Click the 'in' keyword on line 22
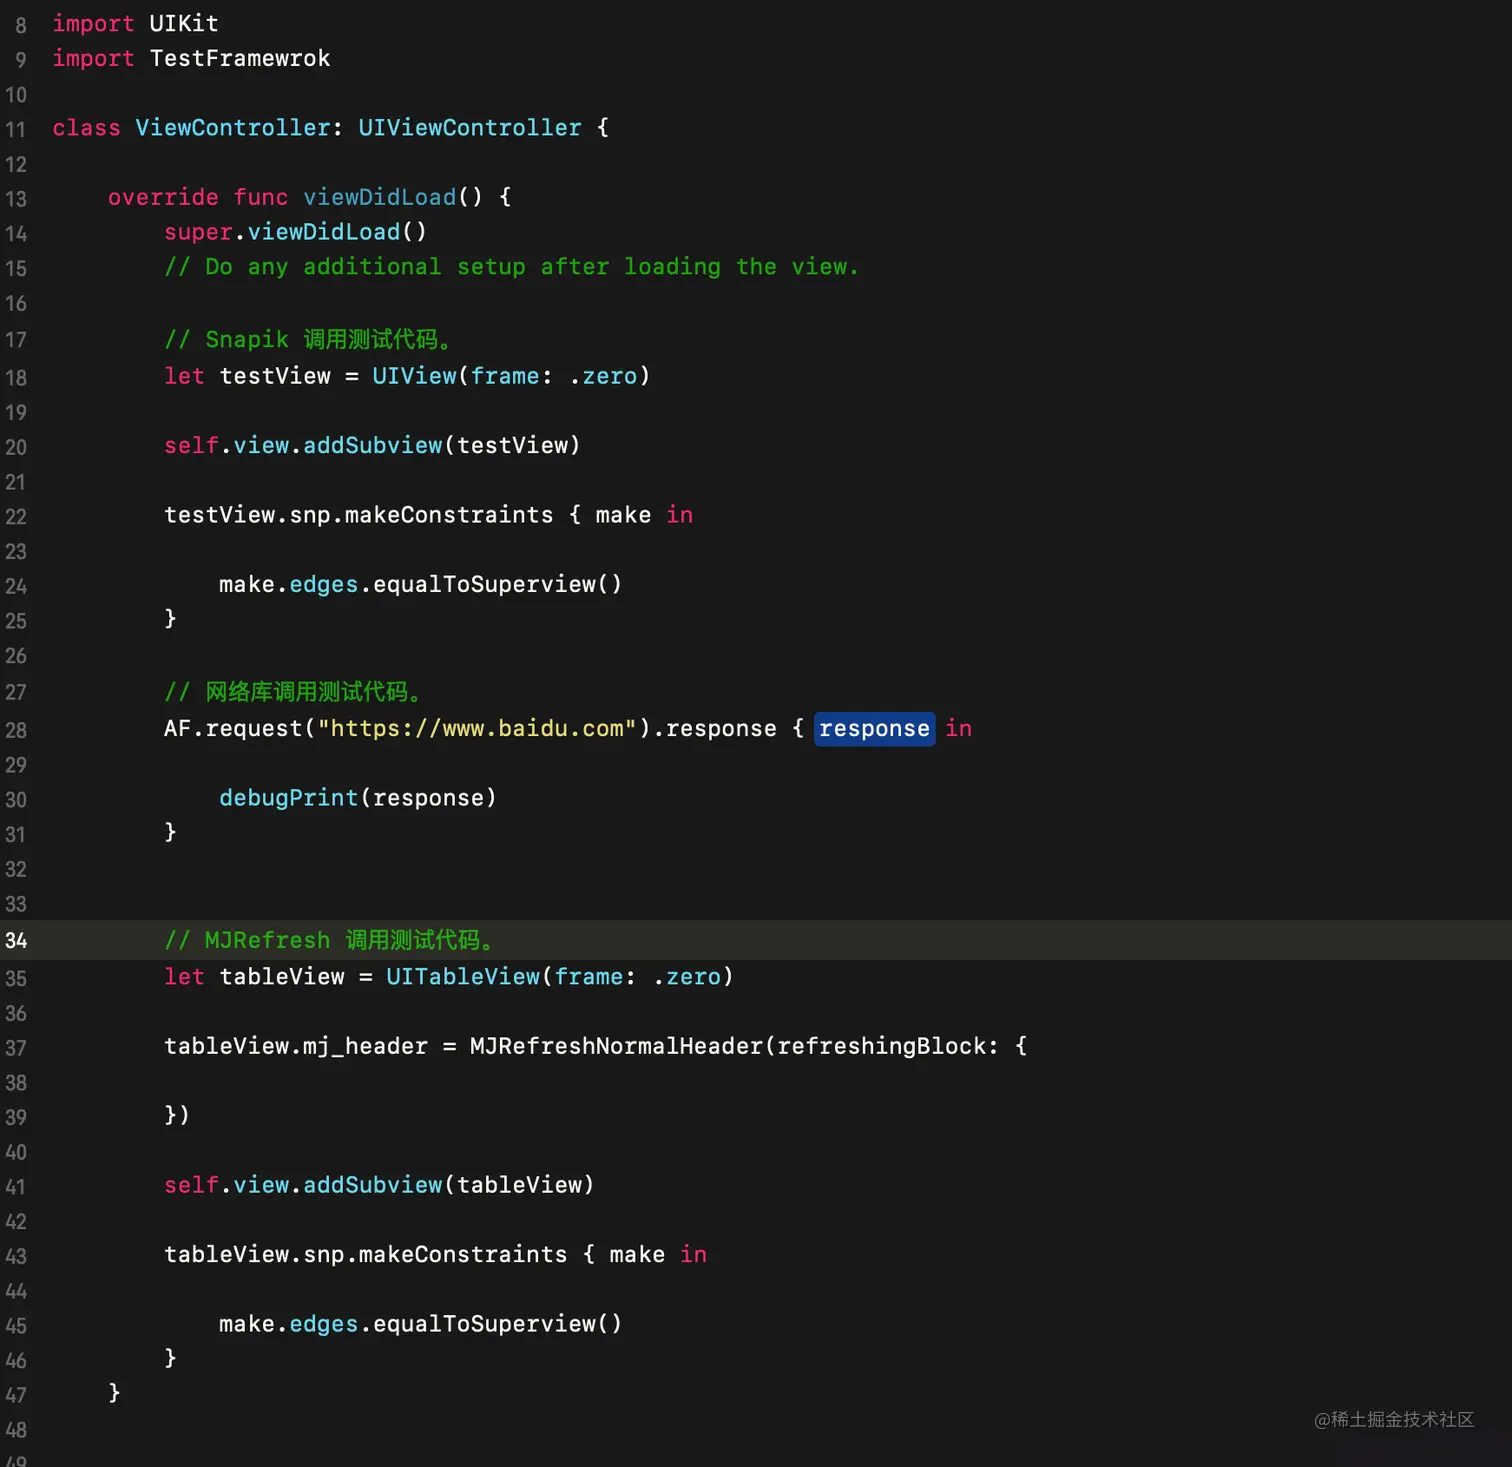Image resolution: width=1512 pixels, height=1467 pixels. (680, 515)
